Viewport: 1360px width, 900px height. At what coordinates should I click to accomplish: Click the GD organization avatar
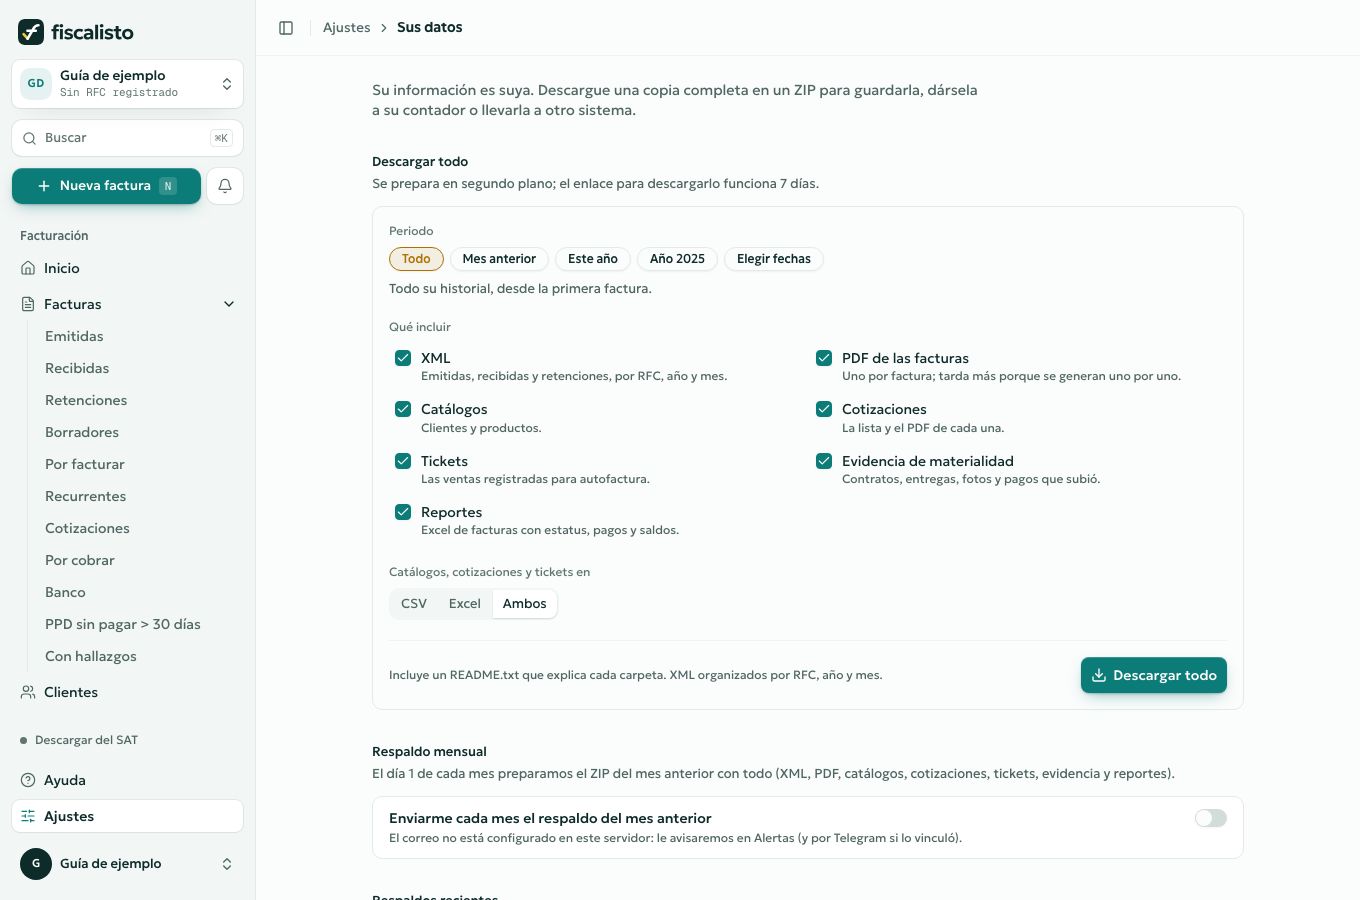coord(36,84)
